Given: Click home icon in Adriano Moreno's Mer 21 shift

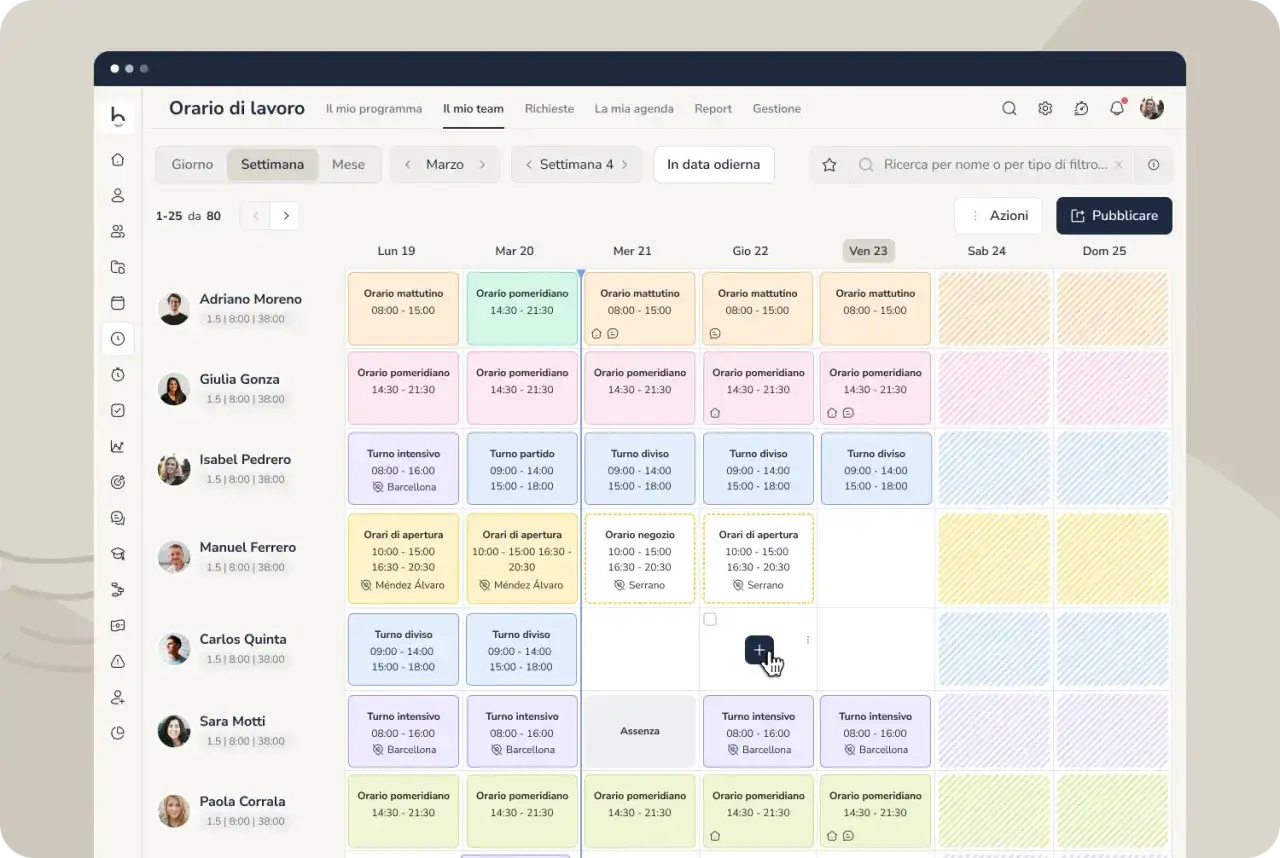Looking at the screenshot, I should point(597,333).
